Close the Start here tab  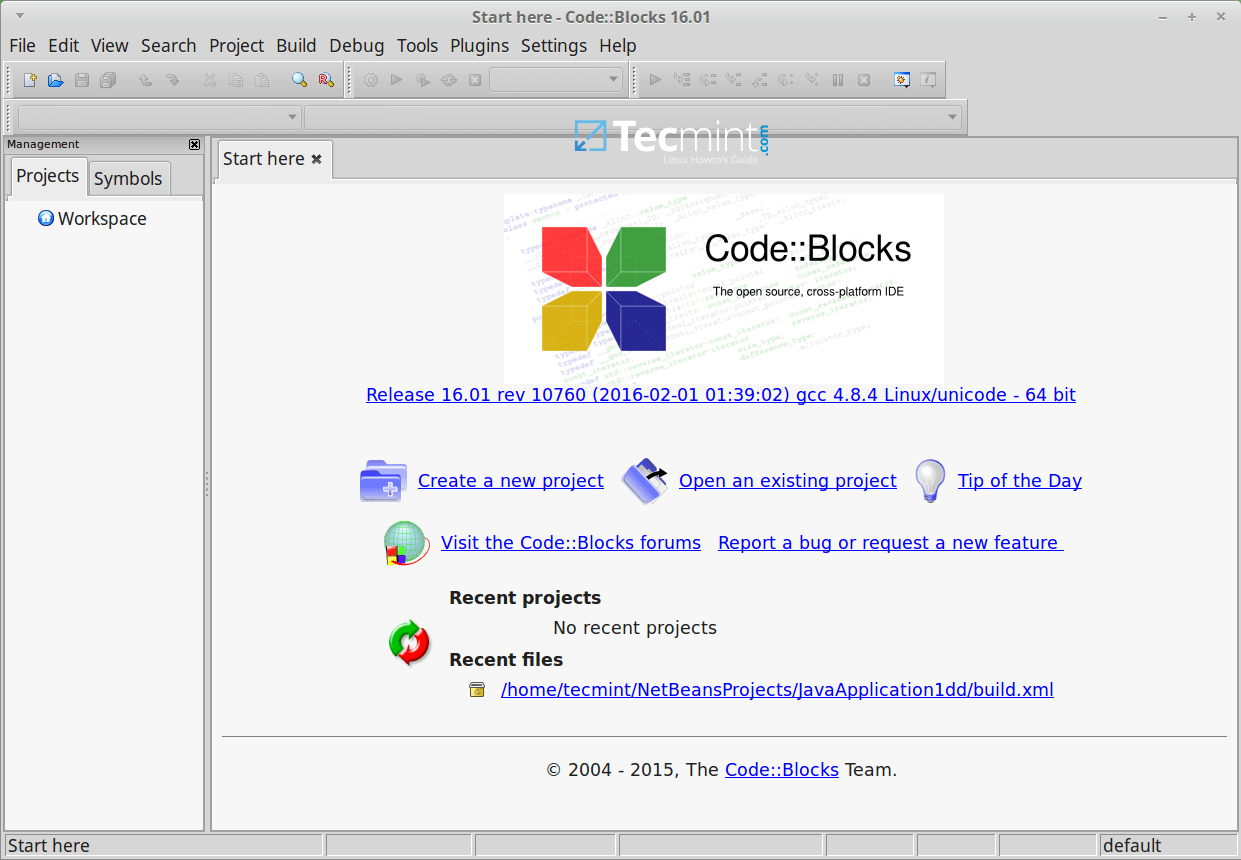point(316,159)
